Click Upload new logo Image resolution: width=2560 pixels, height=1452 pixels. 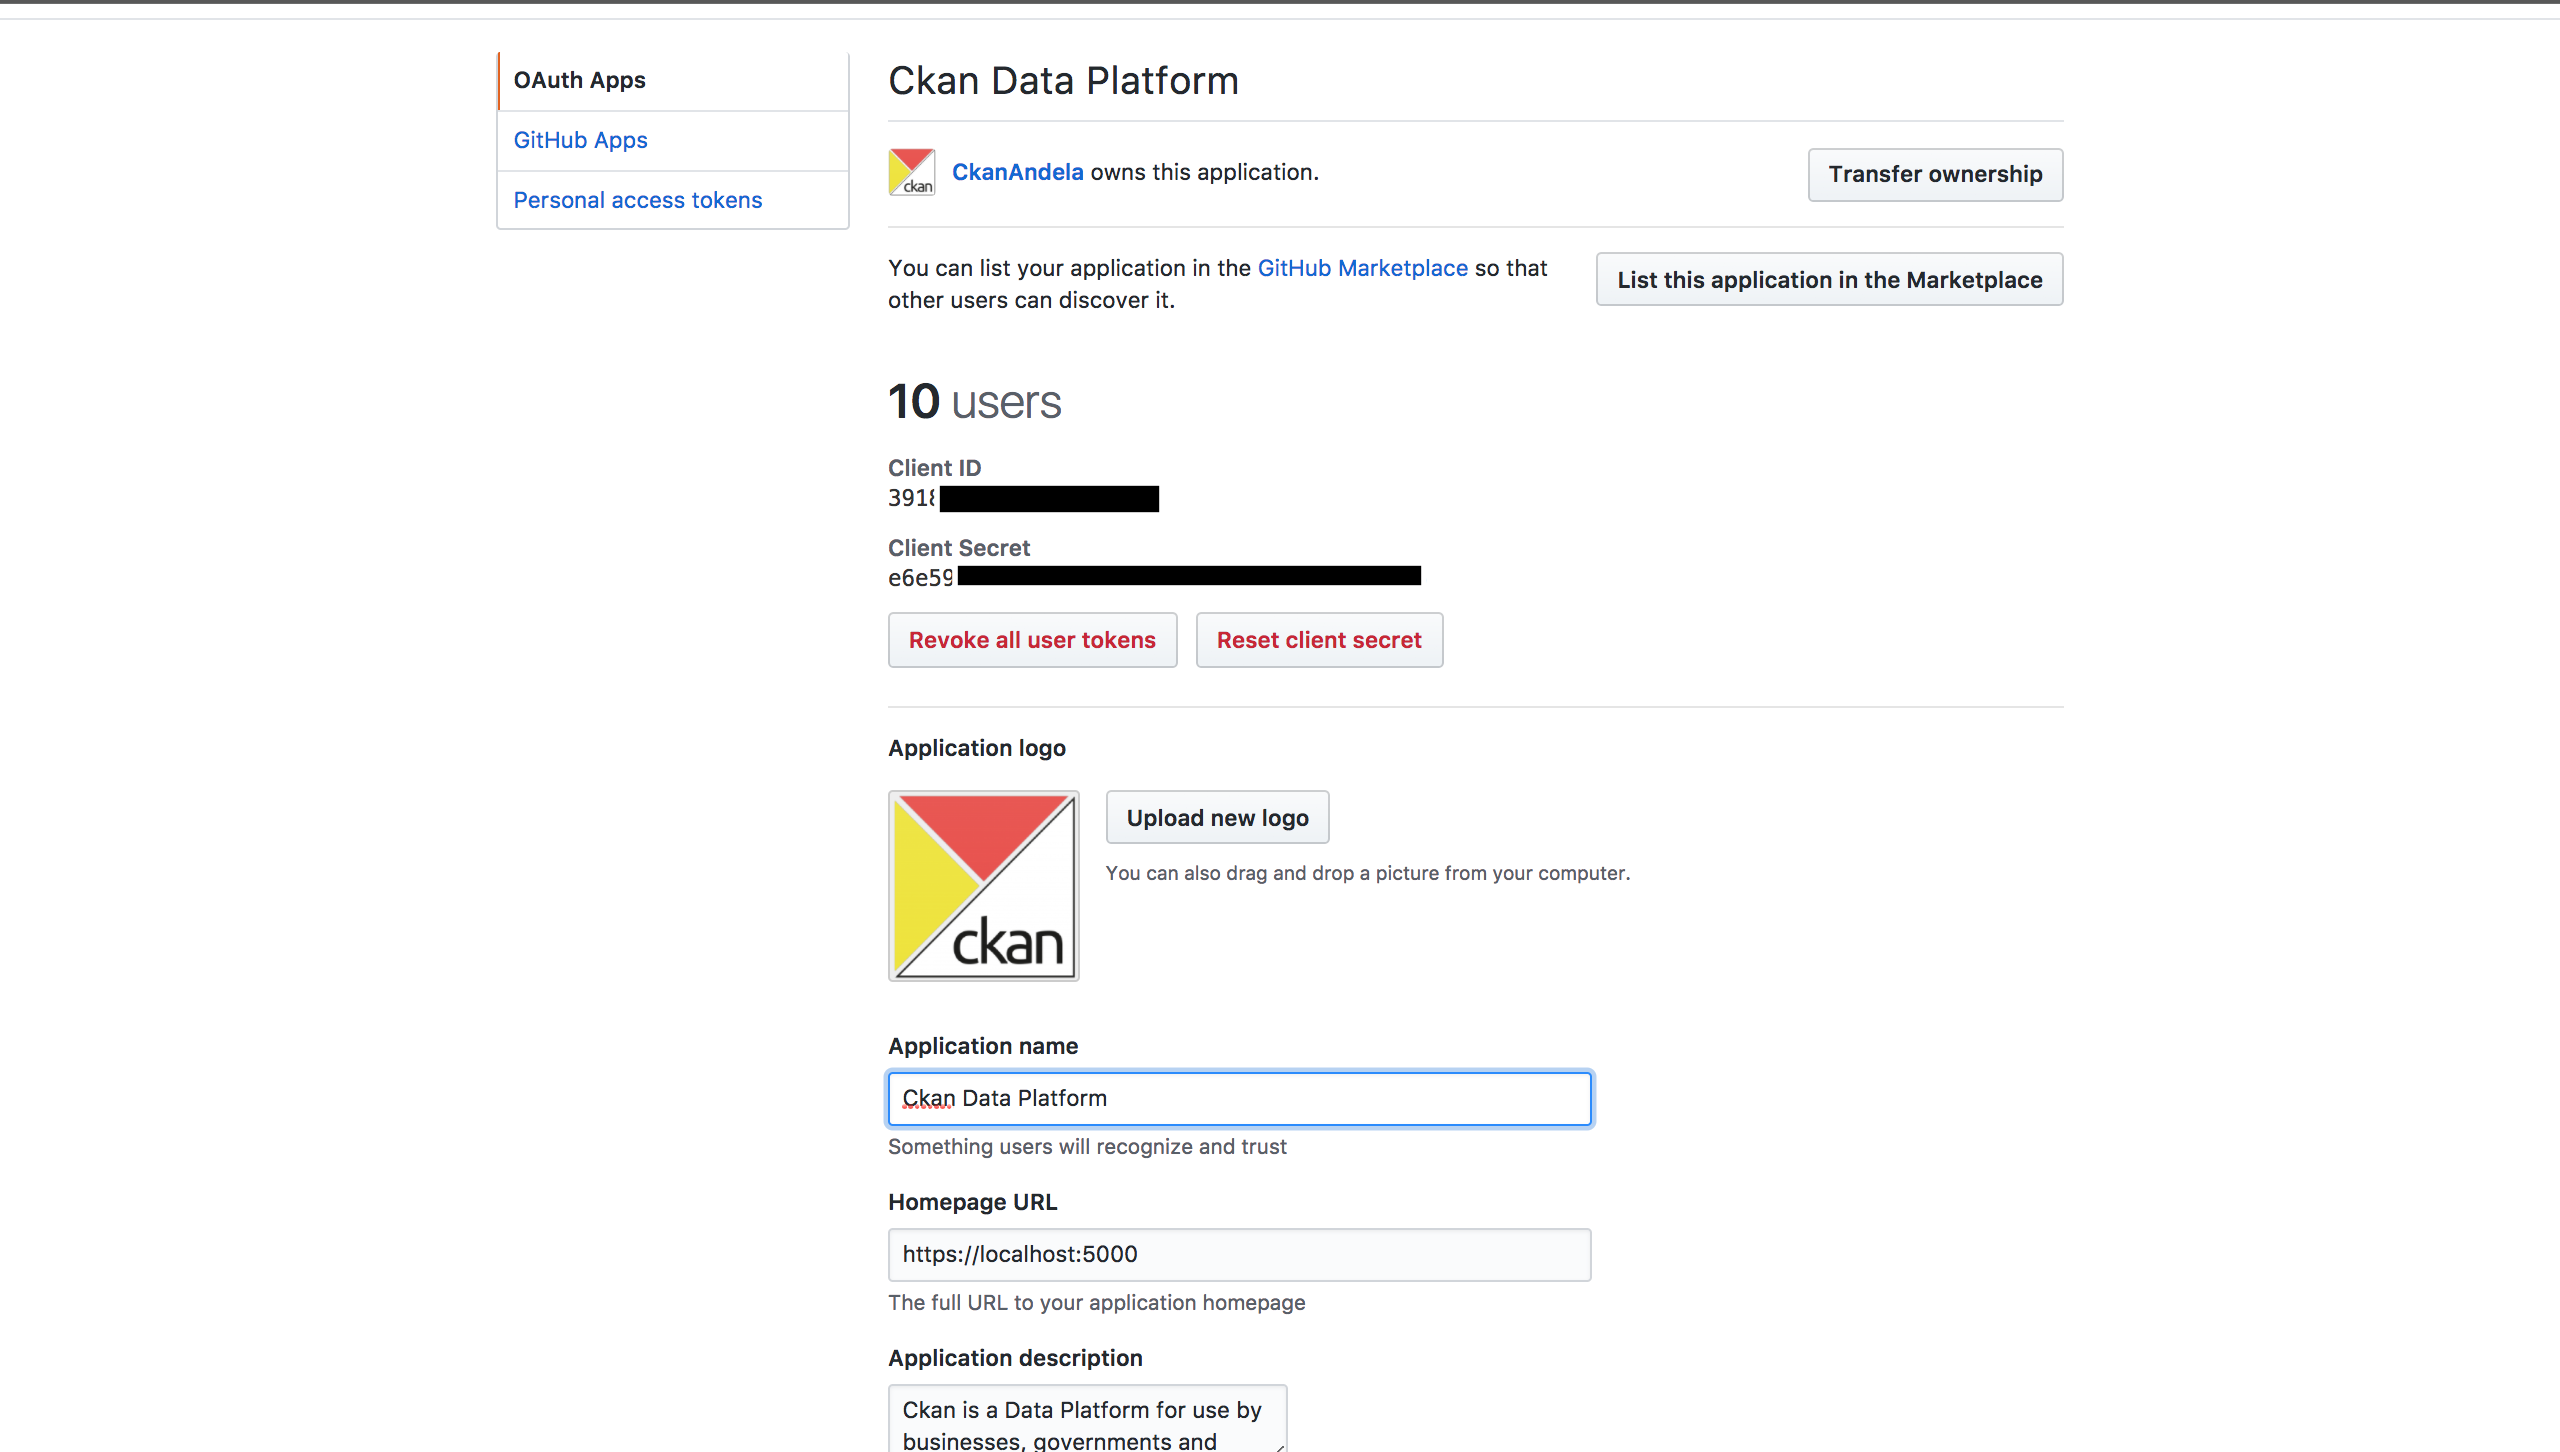(x=1217, y=817)
